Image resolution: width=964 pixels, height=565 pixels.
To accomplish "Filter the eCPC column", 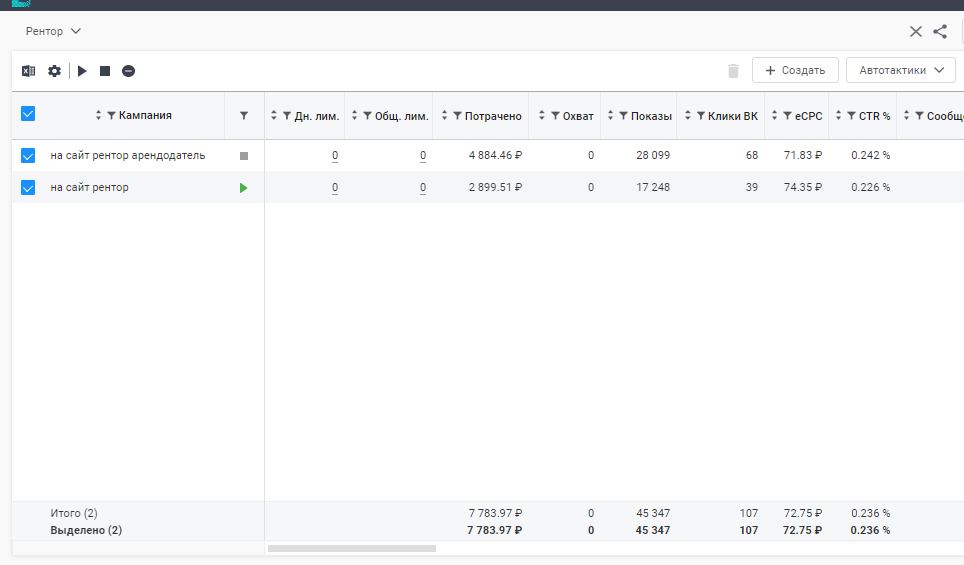I will (788, 116).
